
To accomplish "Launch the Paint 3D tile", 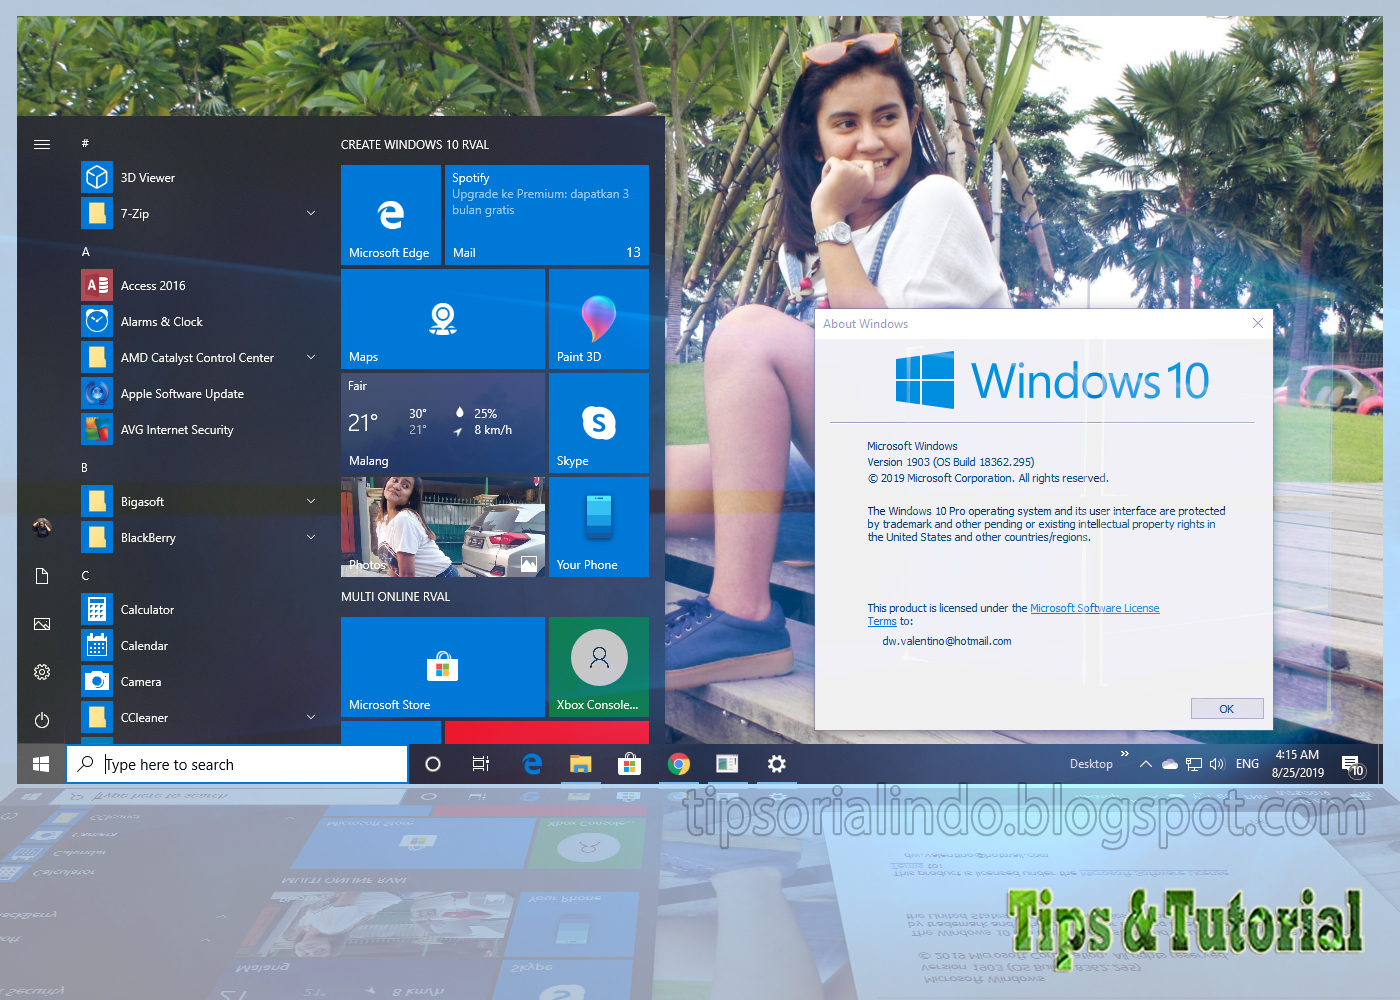I will 599,319.
